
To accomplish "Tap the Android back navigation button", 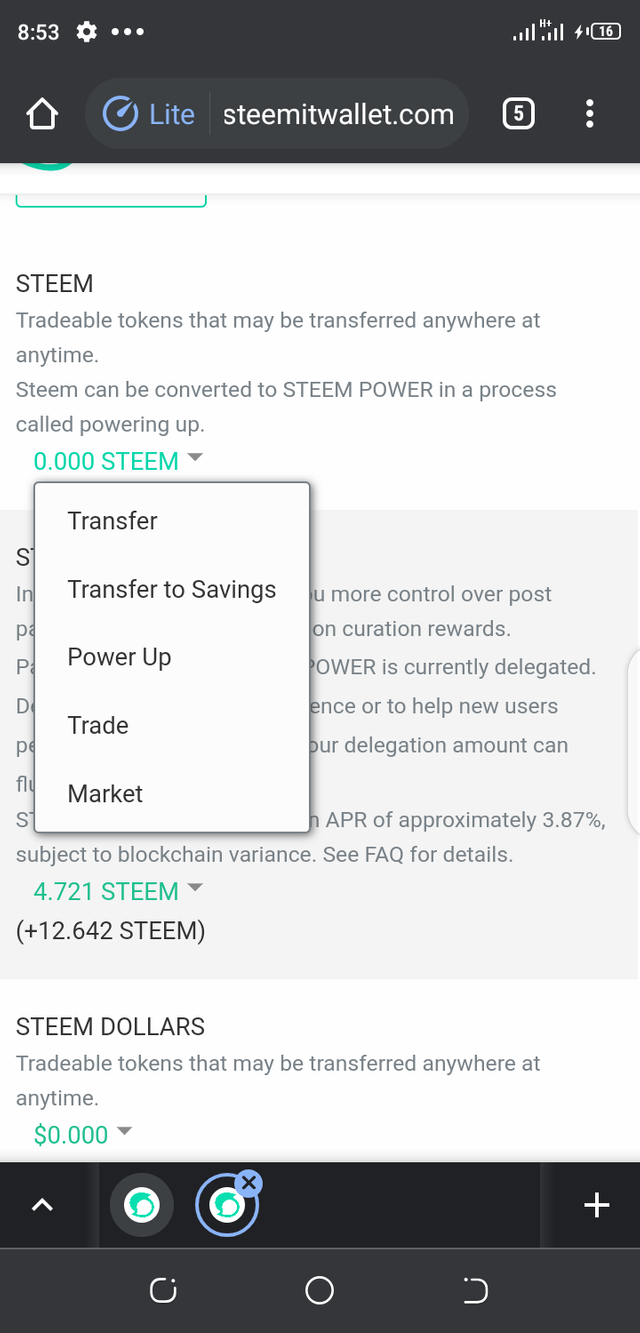I will [x=475, y=1291].
